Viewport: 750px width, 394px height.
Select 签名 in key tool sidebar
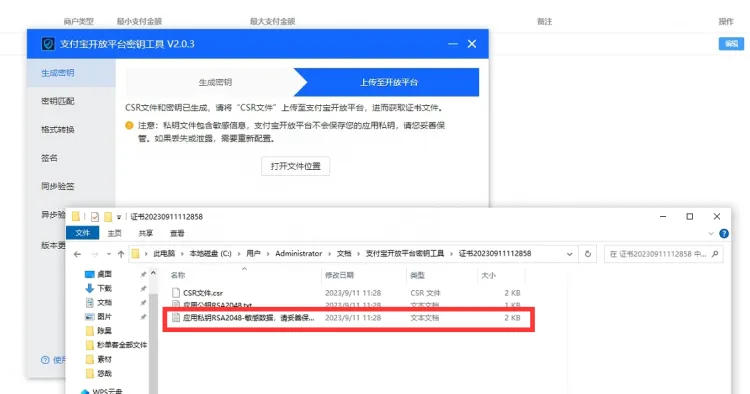(49, 158)
